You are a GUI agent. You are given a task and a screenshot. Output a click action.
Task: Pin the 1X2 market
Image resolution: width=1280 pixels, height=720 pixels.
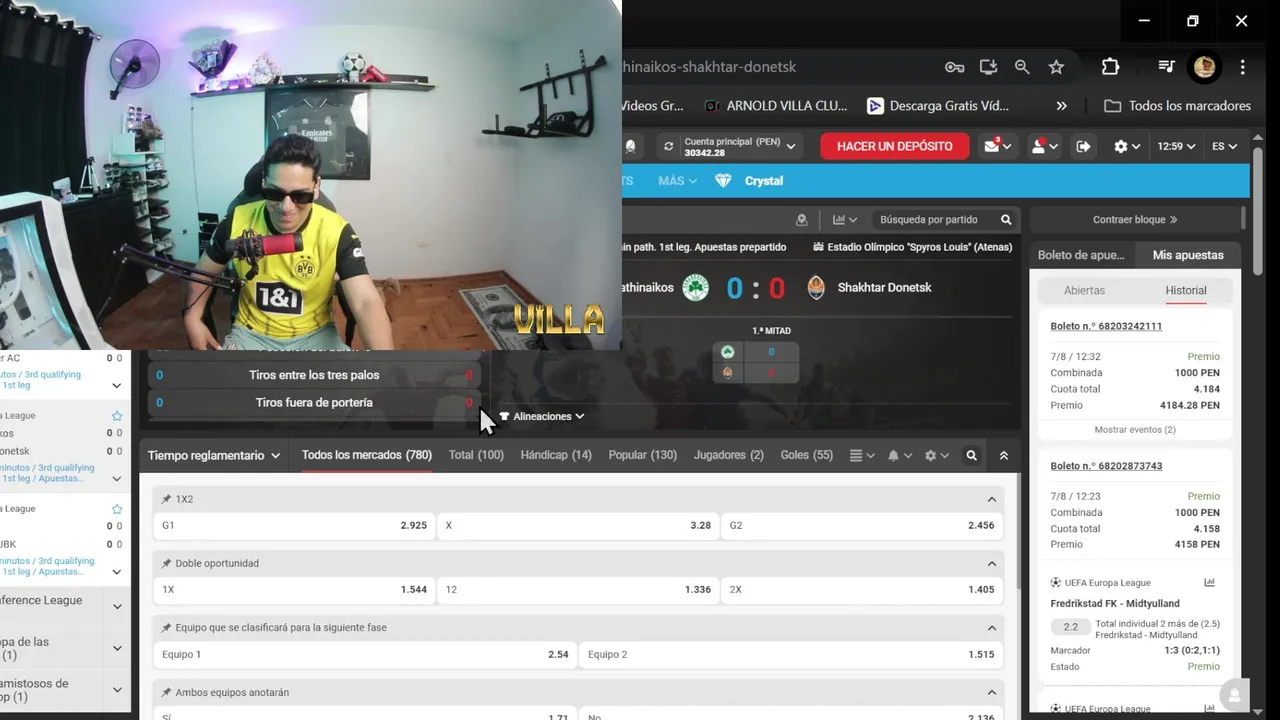tap(166, 499)
